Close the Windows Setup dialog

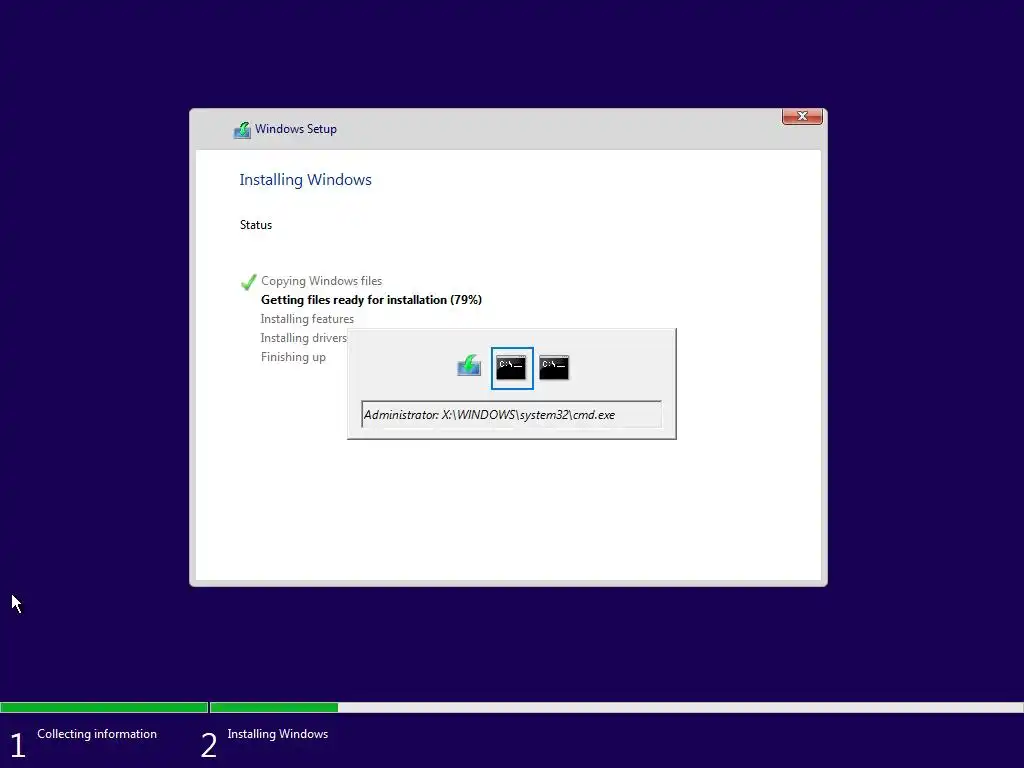pos(802,116)
